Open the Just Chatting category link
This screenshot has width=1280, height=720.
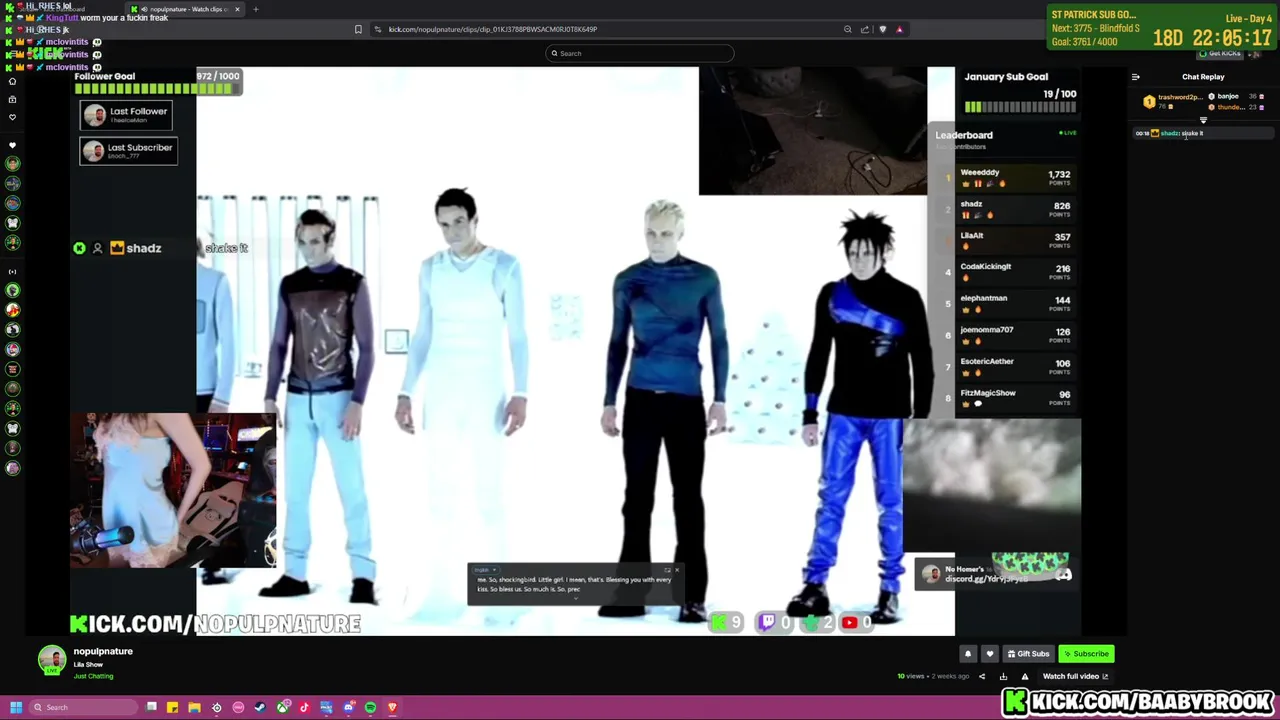click(93, 676)
